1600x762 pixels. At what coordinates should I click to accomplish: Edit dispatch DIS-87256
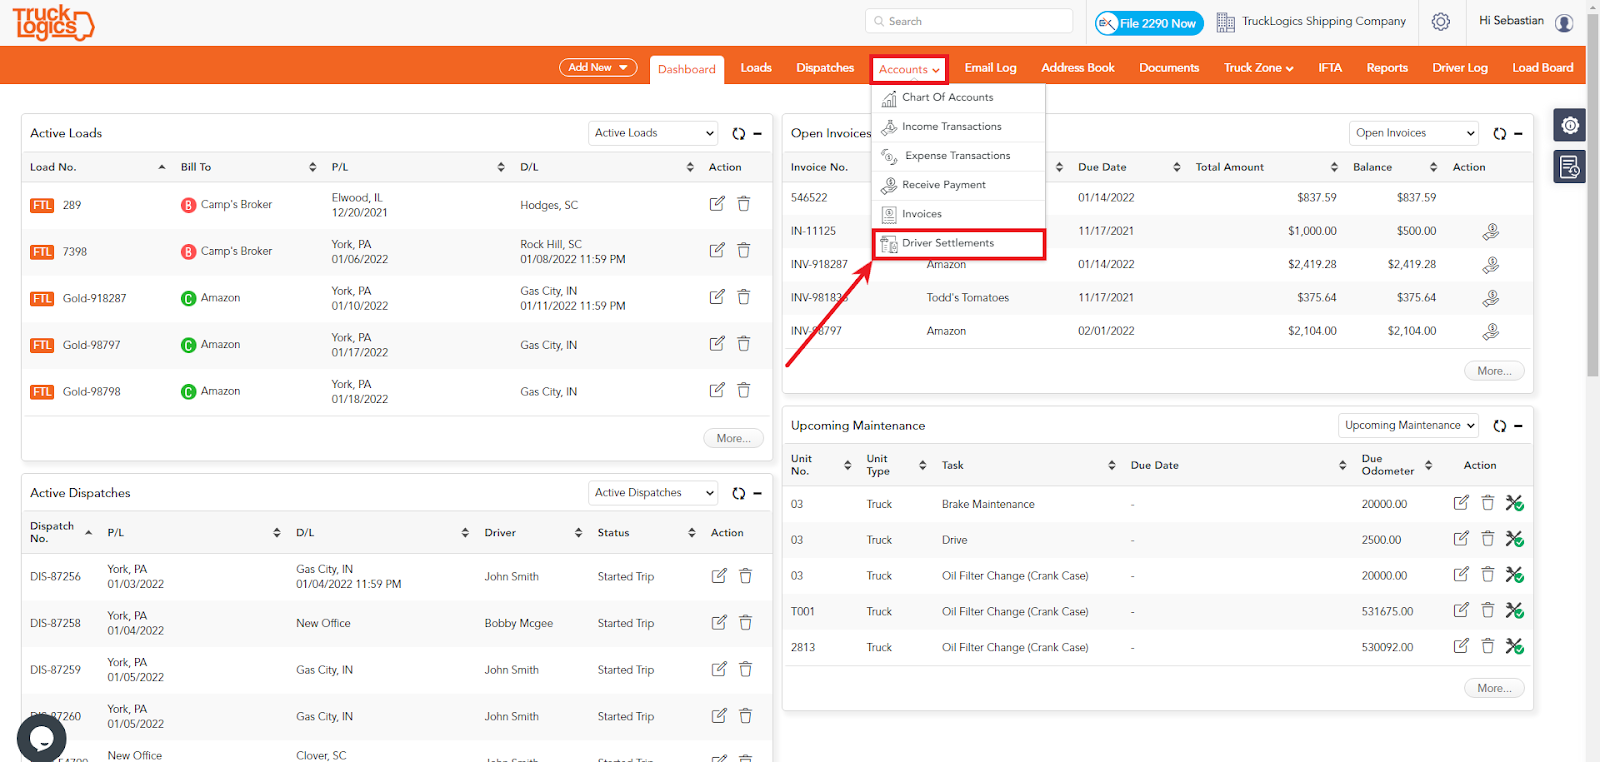719,576
